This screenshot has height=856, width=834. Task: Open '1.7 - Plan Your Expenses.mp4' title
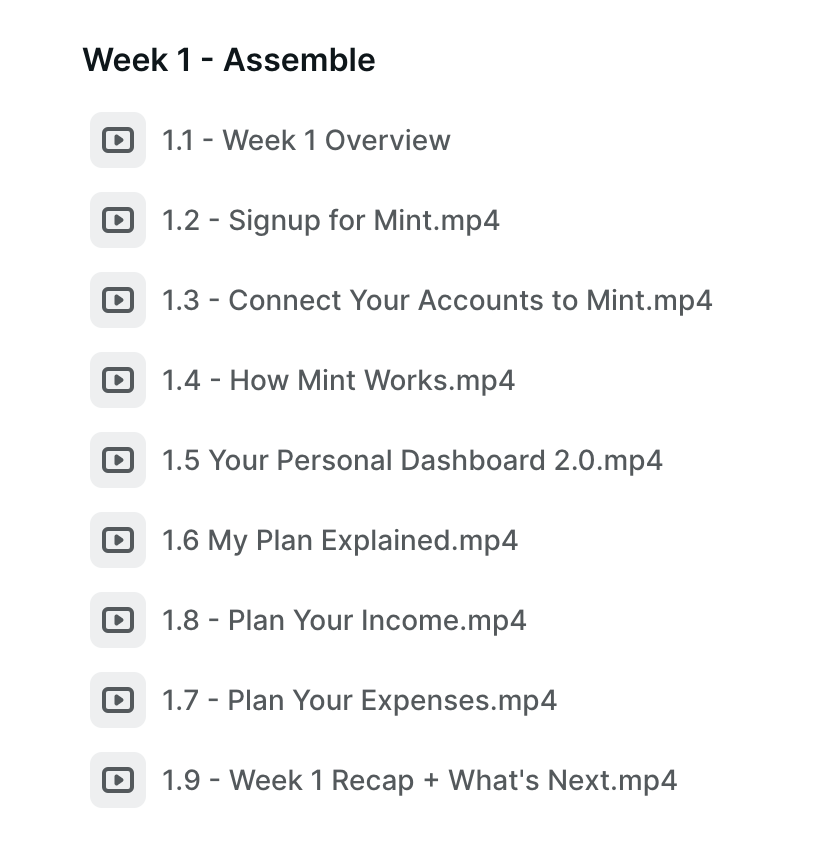pyautogui.click(x=359, y=700)
